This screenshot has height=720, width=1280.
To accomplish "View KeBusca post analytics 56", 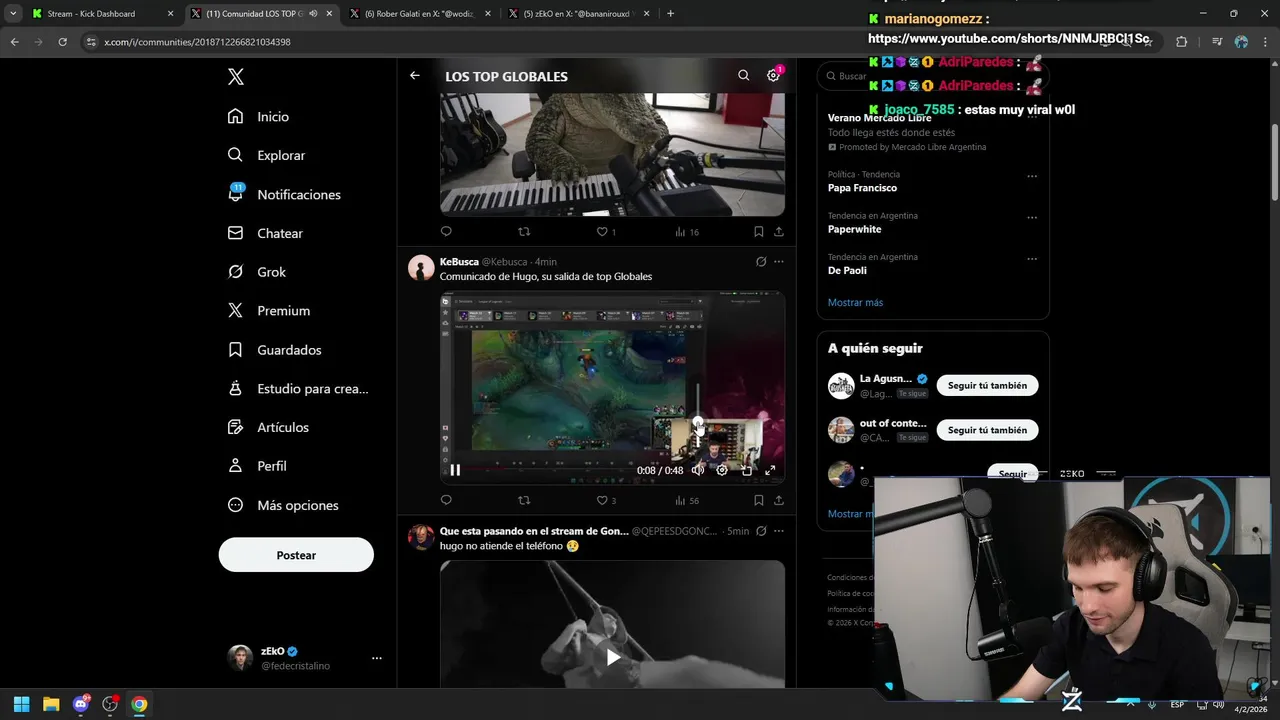I will 686,500.
